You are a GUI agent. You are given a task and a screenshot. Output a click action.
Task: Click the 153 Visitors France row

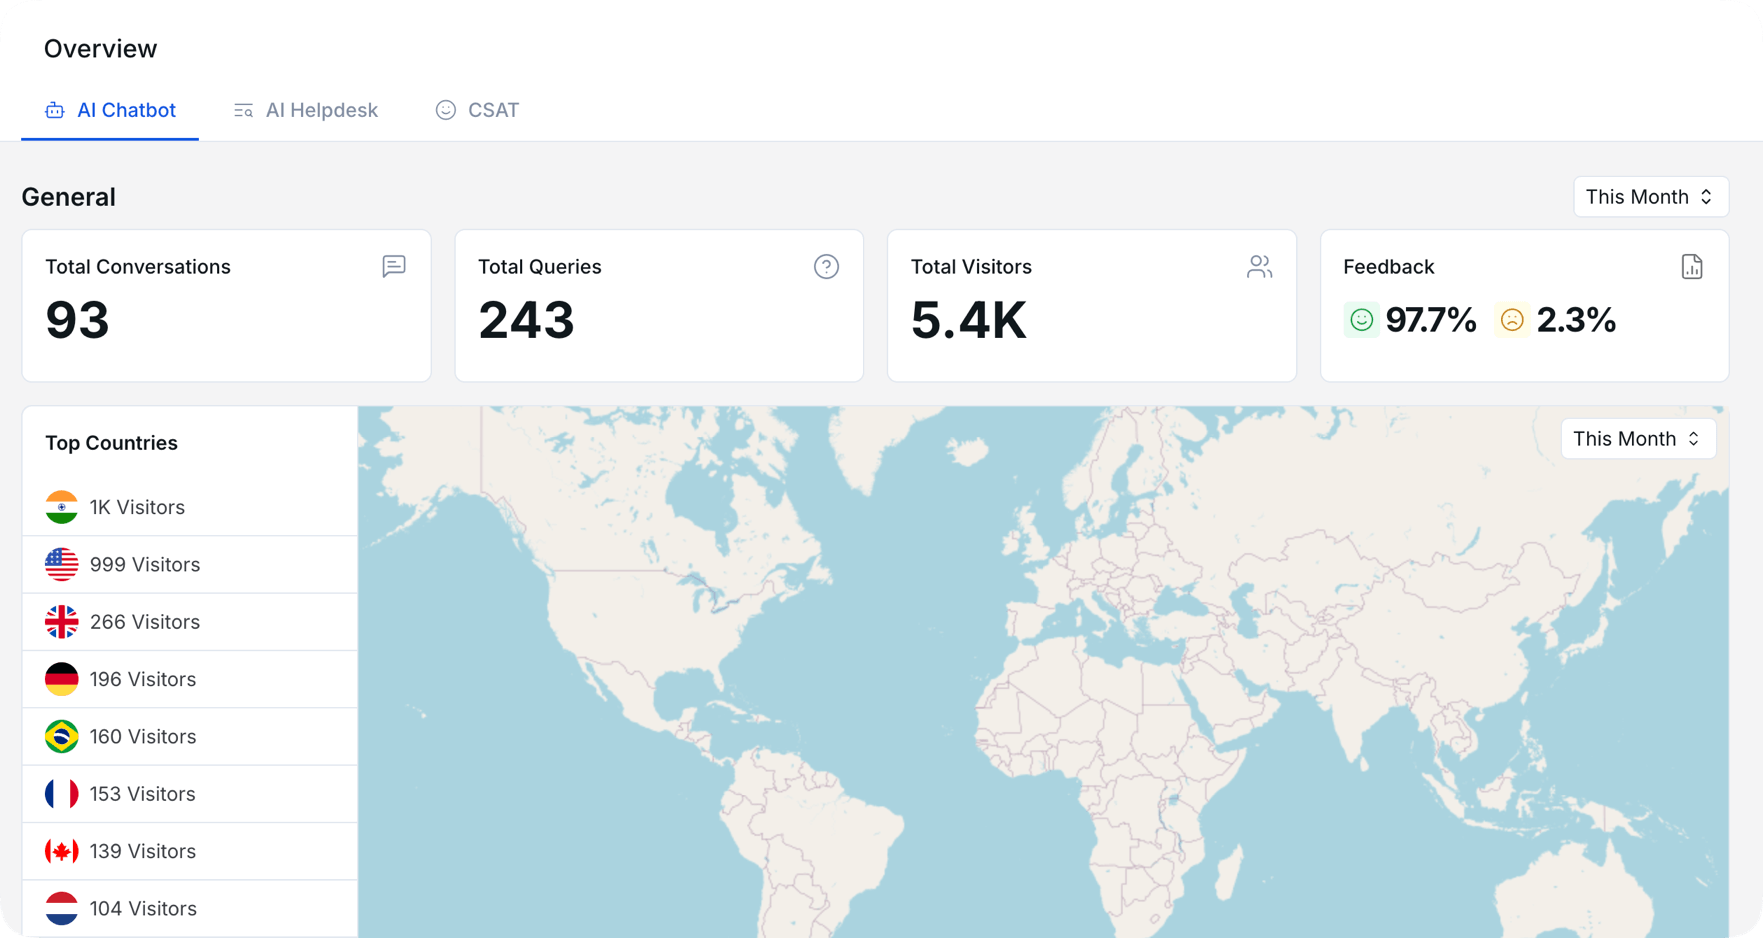click(x=190, y=794)
